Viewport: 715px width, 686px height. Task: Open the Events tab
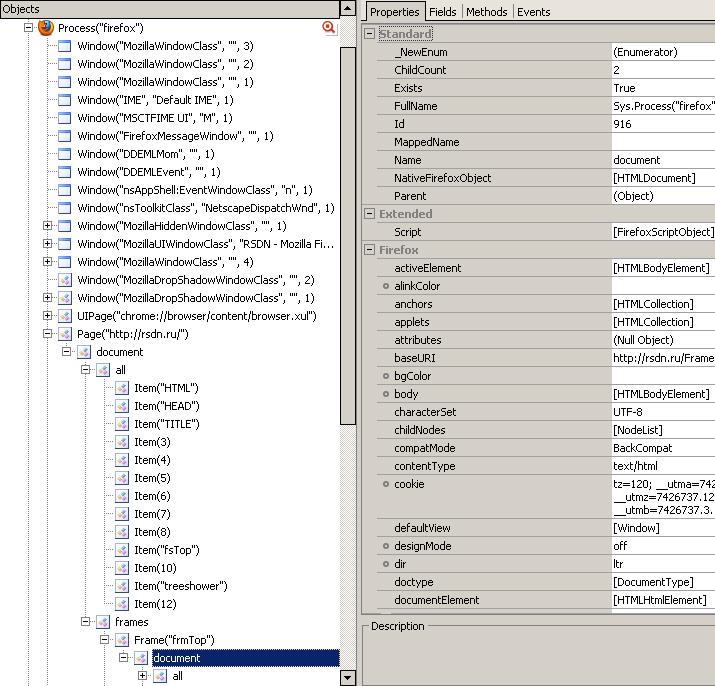[533, 12]
